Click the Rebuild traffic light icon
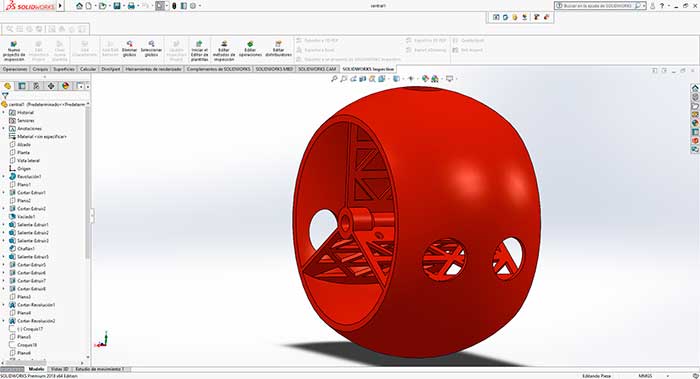This screenshot has height=379, width=700. (x=174, y=6)
